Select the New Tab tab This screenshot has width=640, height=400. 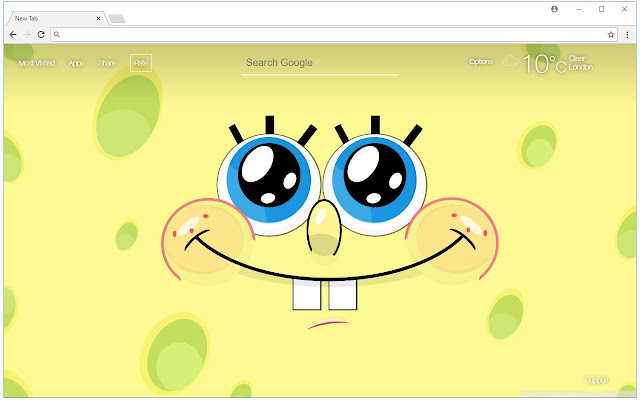pos(56,18)
